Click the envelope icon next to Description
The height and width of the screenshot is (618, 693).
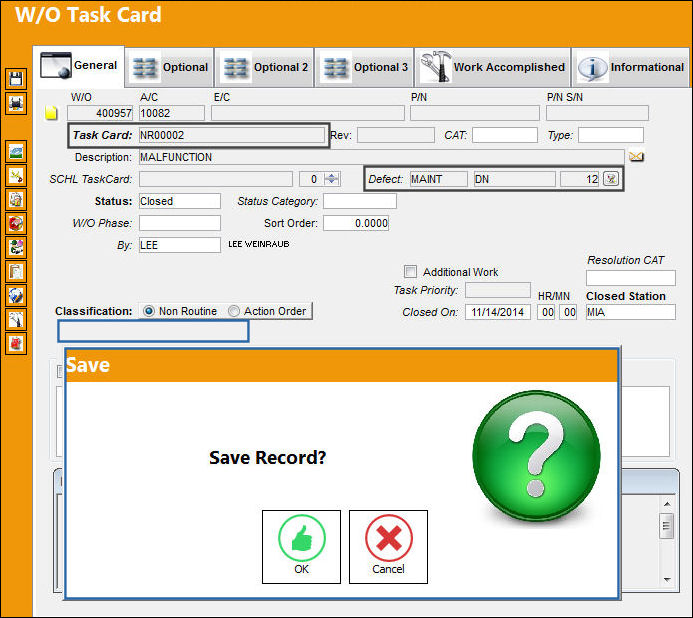click(x=636, y=156)
